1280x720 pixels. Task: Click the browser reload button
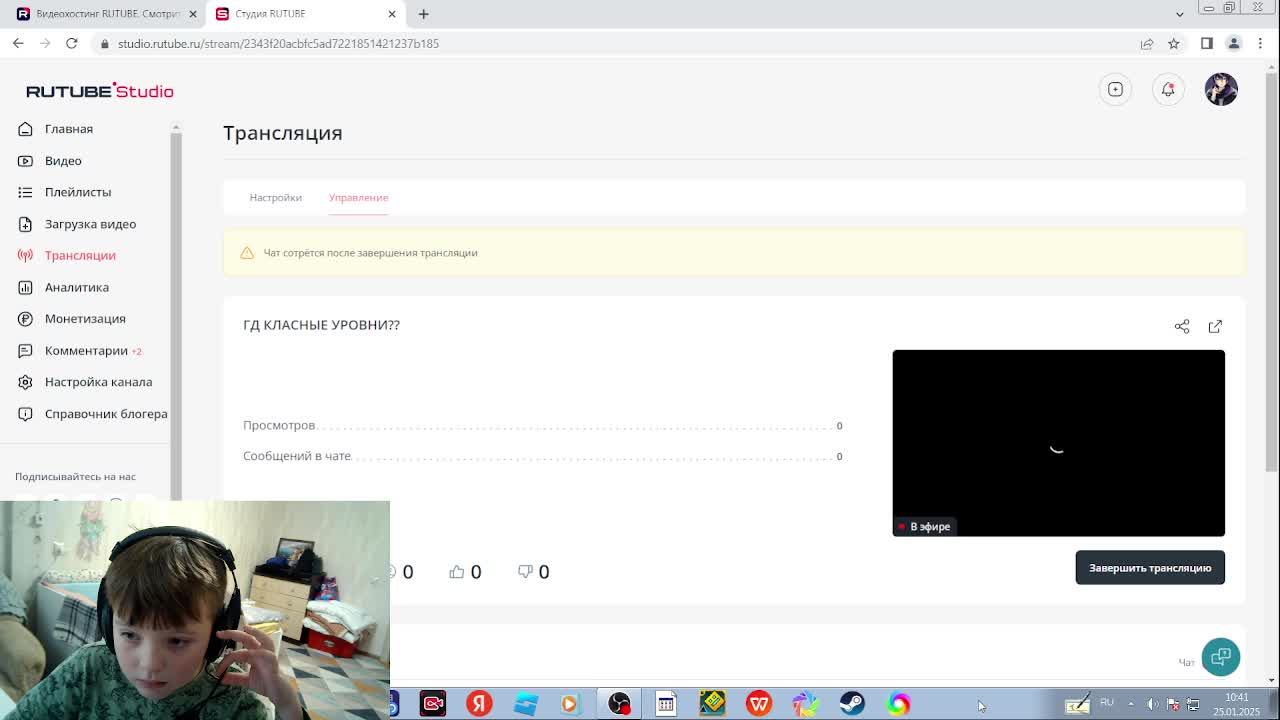click(x=71, y=43)
